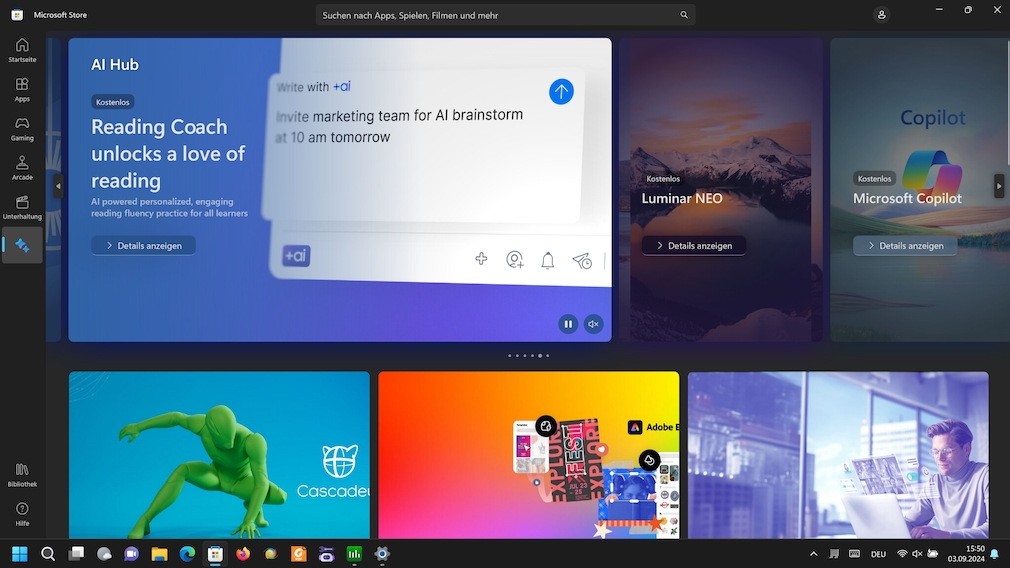Open the Windows Start menu
1010x568 pixels.
[20, 554]
